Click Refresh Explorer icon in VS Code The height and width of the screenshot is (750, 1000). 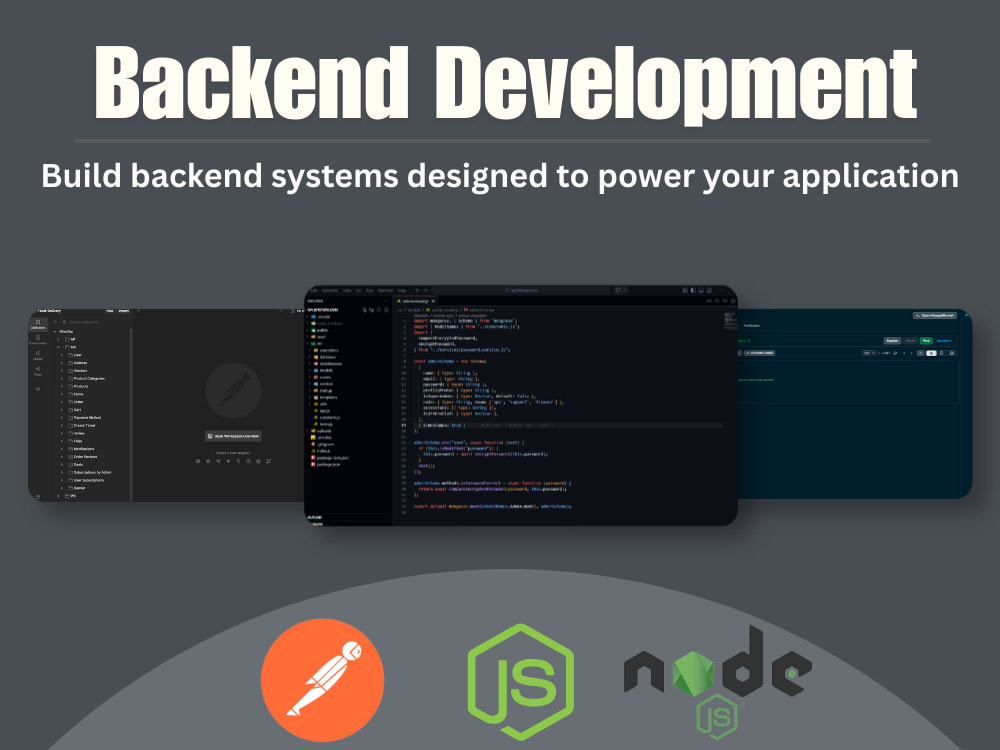(x=379, y=310)
